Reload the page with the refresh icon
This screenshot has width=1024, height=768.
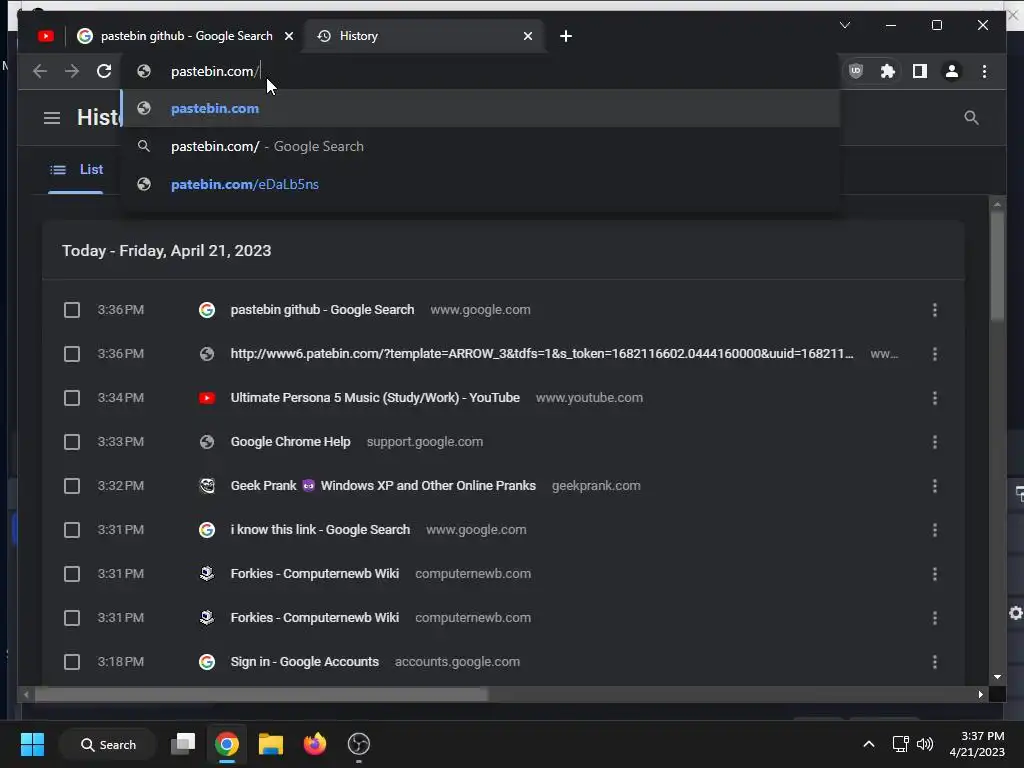tap(104, 71)
